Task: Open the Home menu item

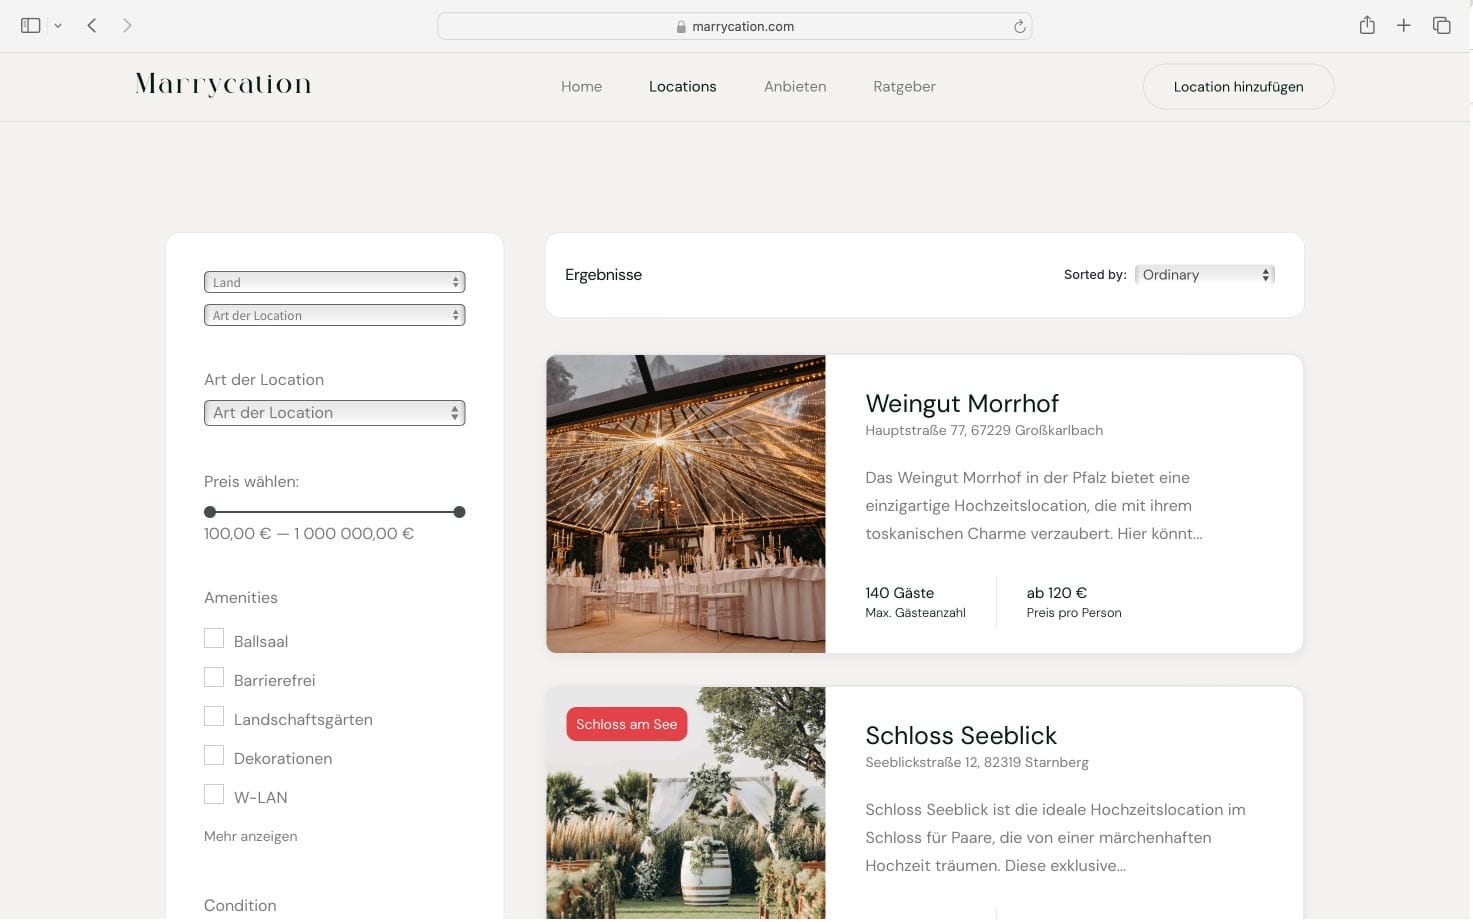Action: pos(581,87)
